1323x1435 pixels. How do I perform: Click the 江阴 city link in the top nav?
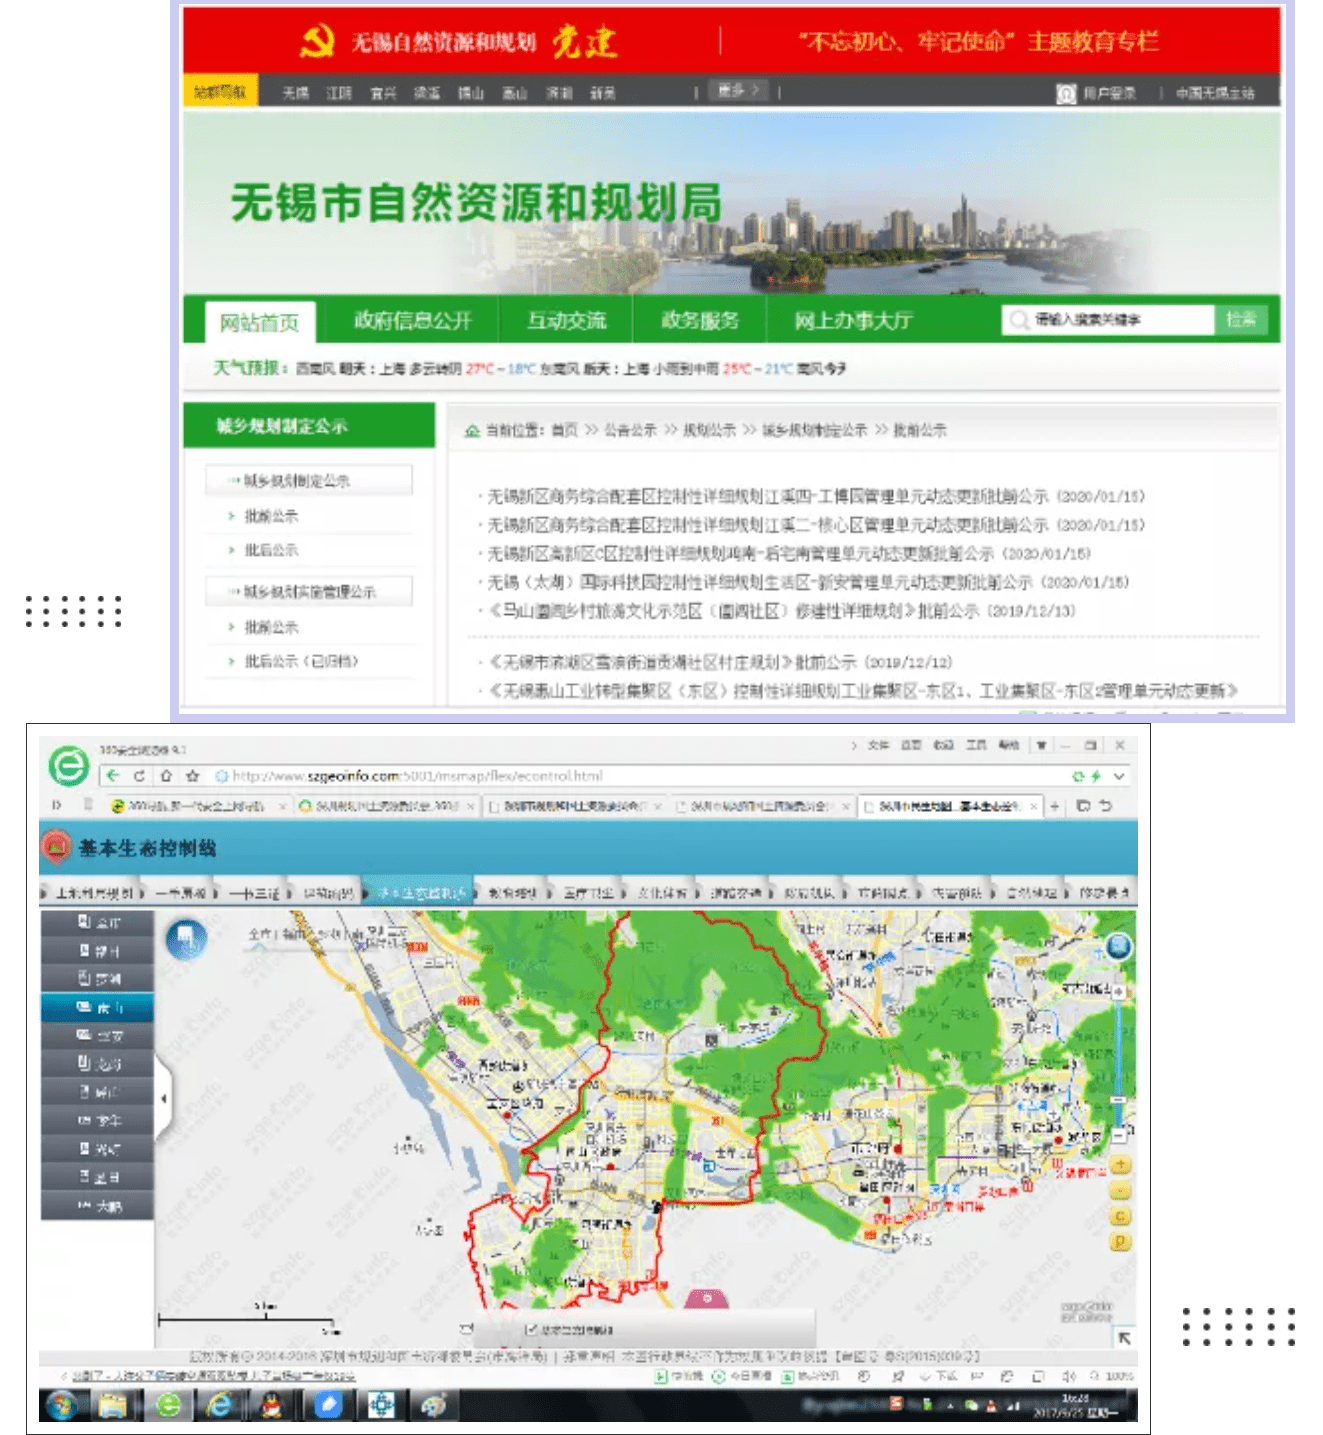tap(339, 93)
